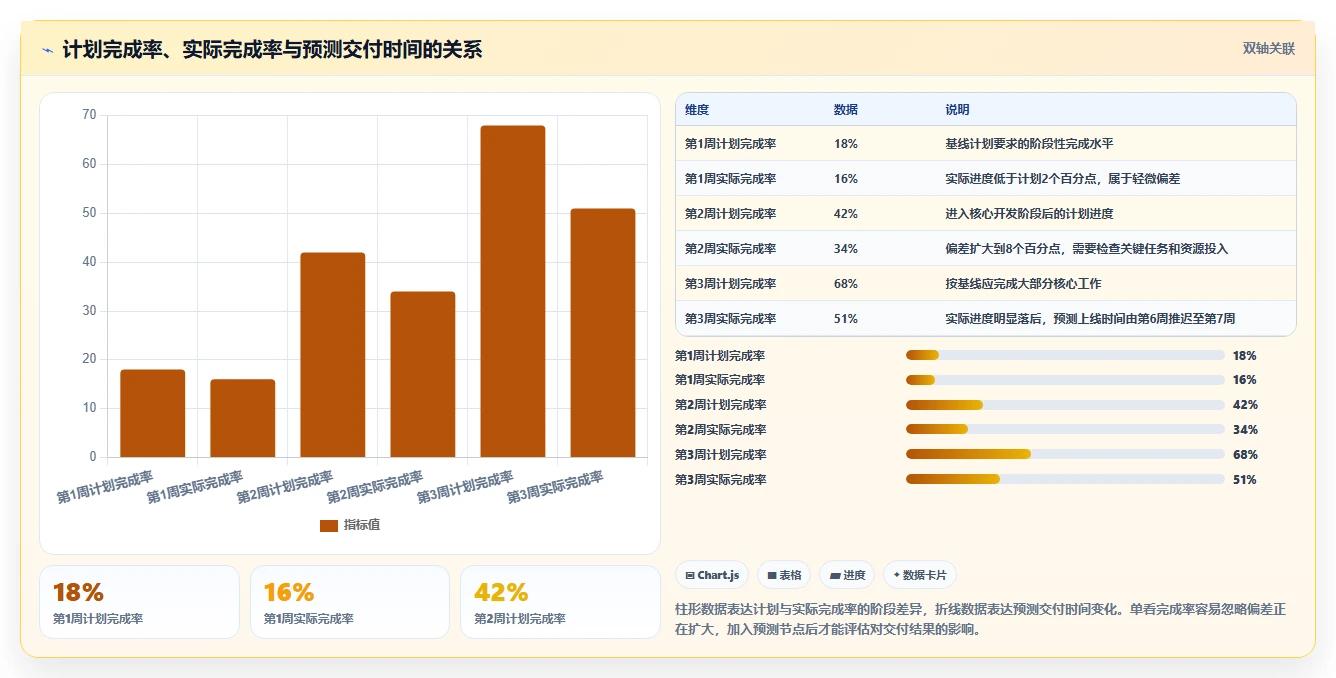
Task: Click 进入核心开发阶段后的计划进度 description
Action: pyautogui.click(x=1030, y=214)
